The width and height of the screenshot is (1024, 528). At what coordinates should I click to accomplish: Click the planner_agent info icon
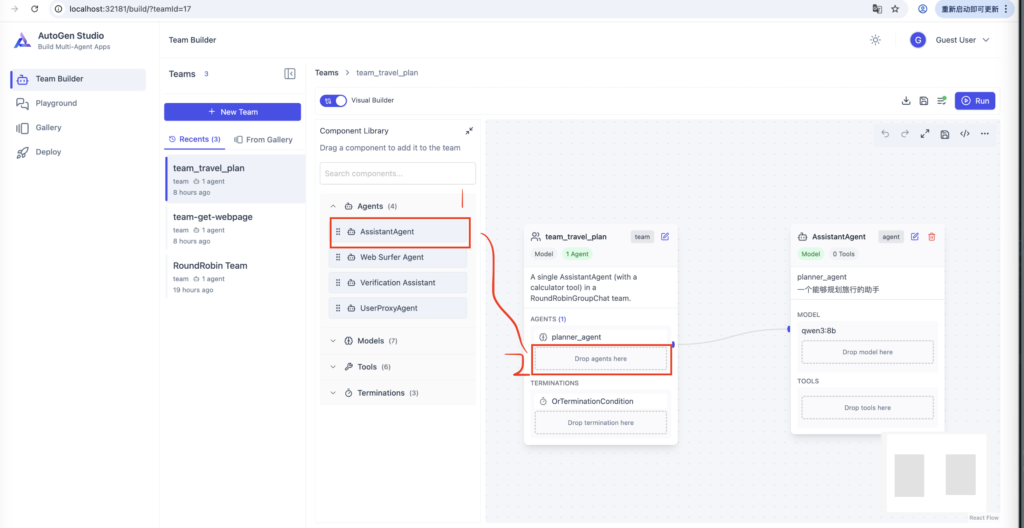point(543,337)
